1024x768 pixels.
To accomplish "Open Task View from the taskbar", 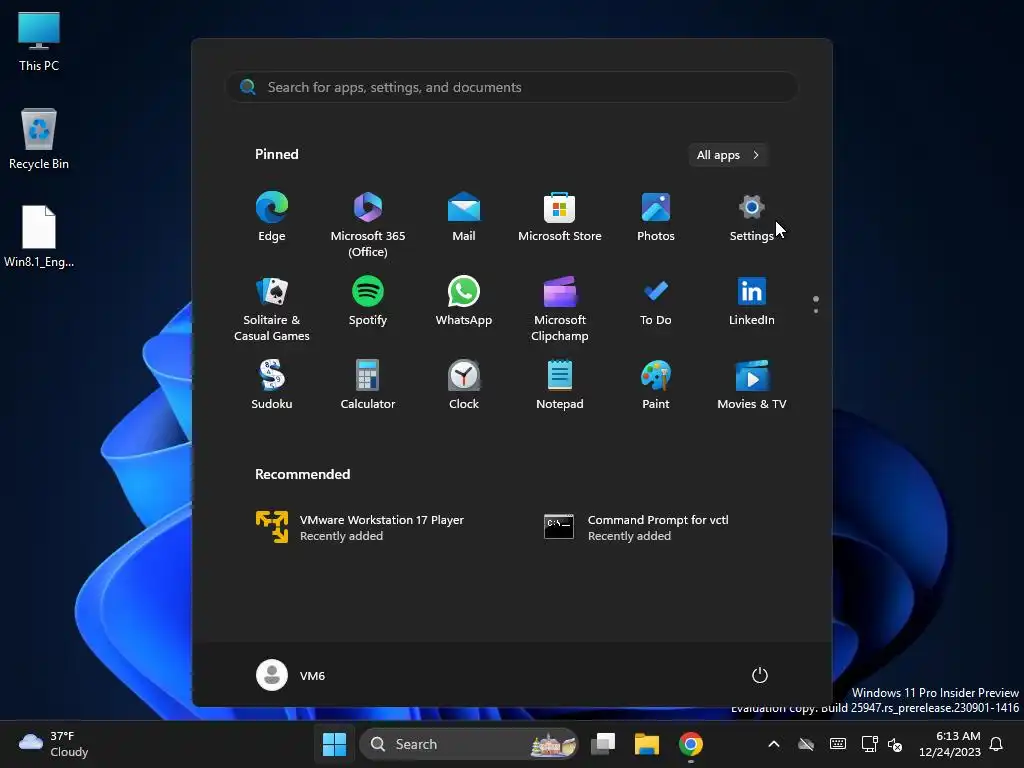I will [x=603, y=744].
